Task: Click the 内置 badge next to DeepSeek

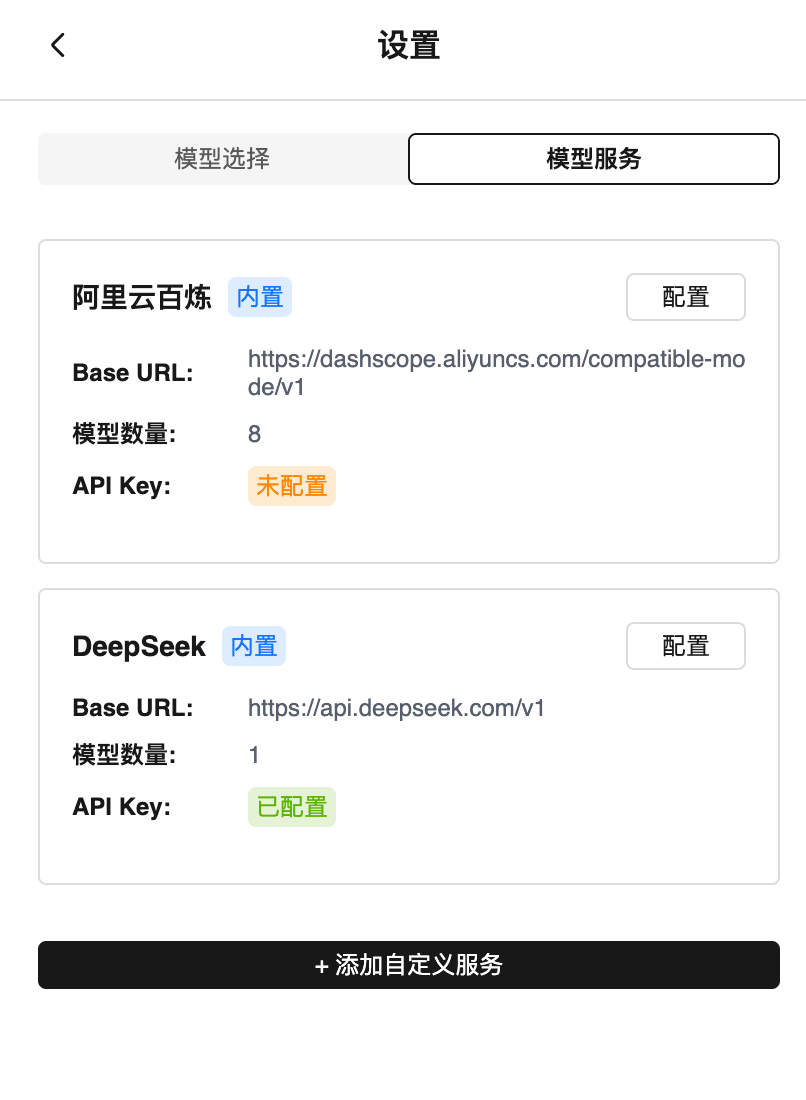Action: click(x=253, y=646)
